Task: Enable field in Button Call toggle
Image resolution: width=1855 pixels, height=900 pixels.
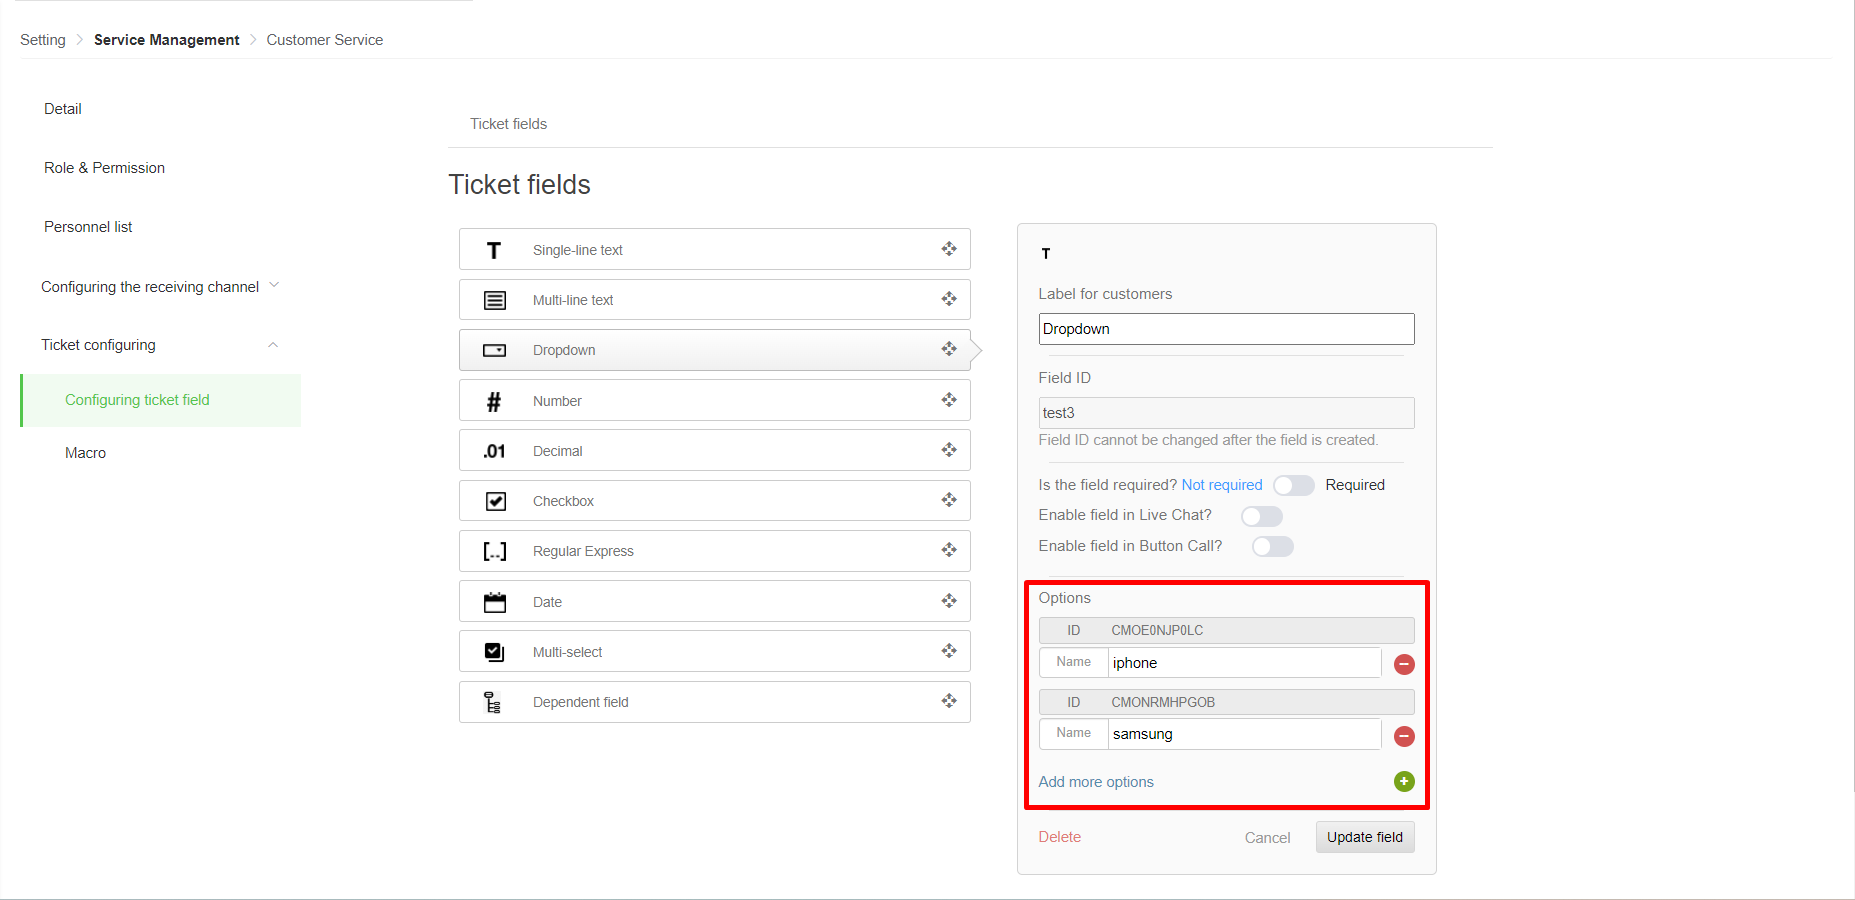Action: (1272, 546)
